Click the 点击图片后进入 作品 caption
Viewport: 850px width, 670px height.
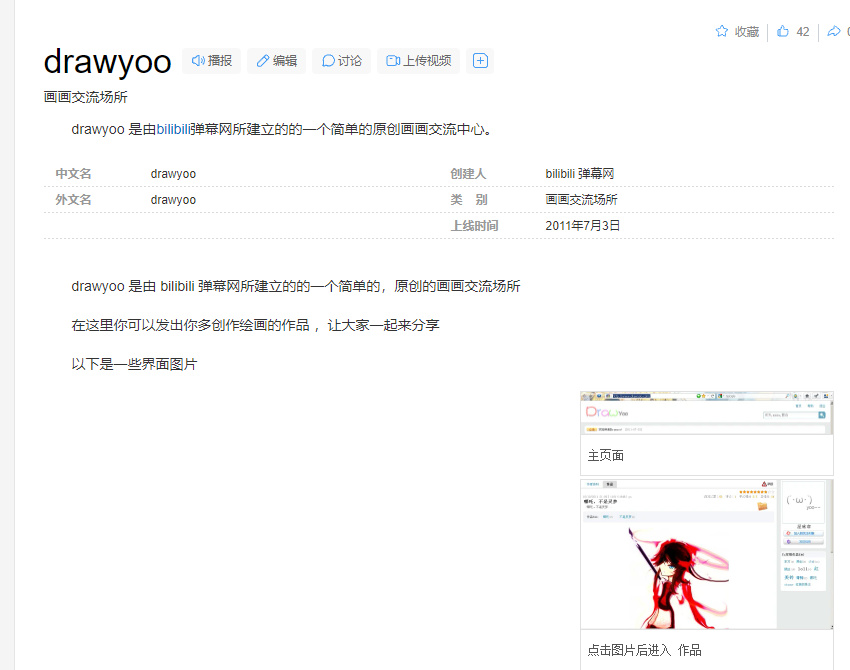tap(645, 650)
